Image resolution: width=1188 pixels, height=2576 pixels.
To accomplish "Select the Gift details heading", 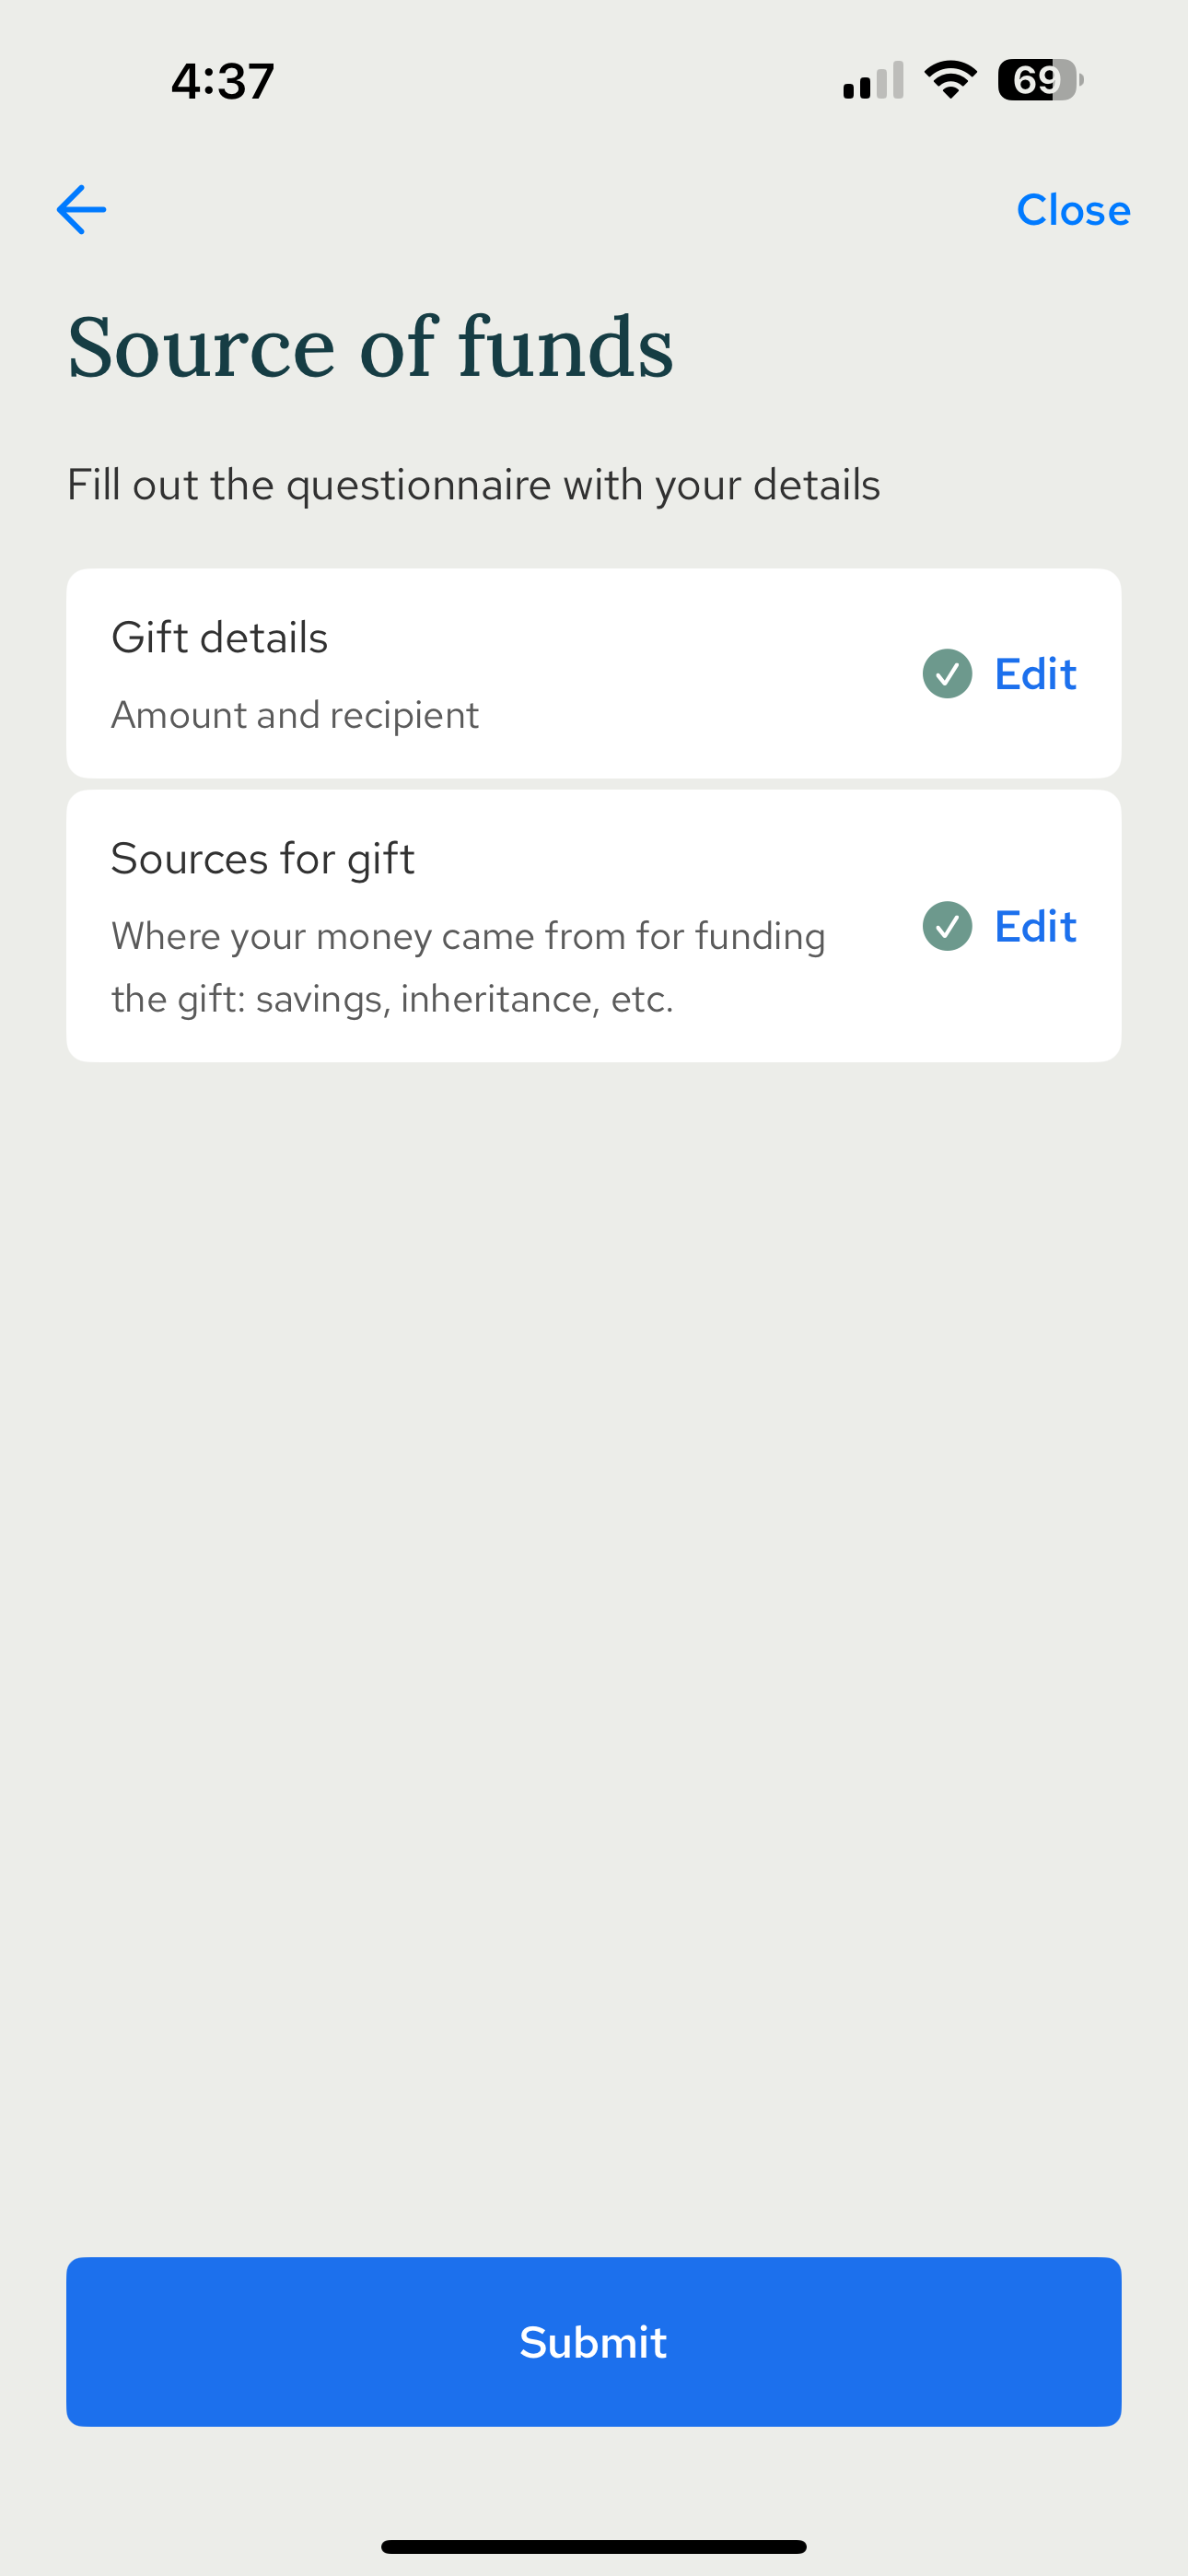I will 220,638.
